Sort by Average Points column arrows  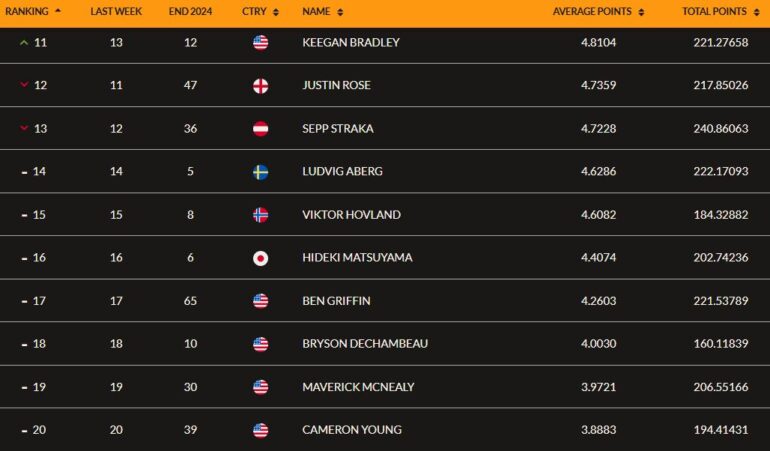tap(641, 12)
